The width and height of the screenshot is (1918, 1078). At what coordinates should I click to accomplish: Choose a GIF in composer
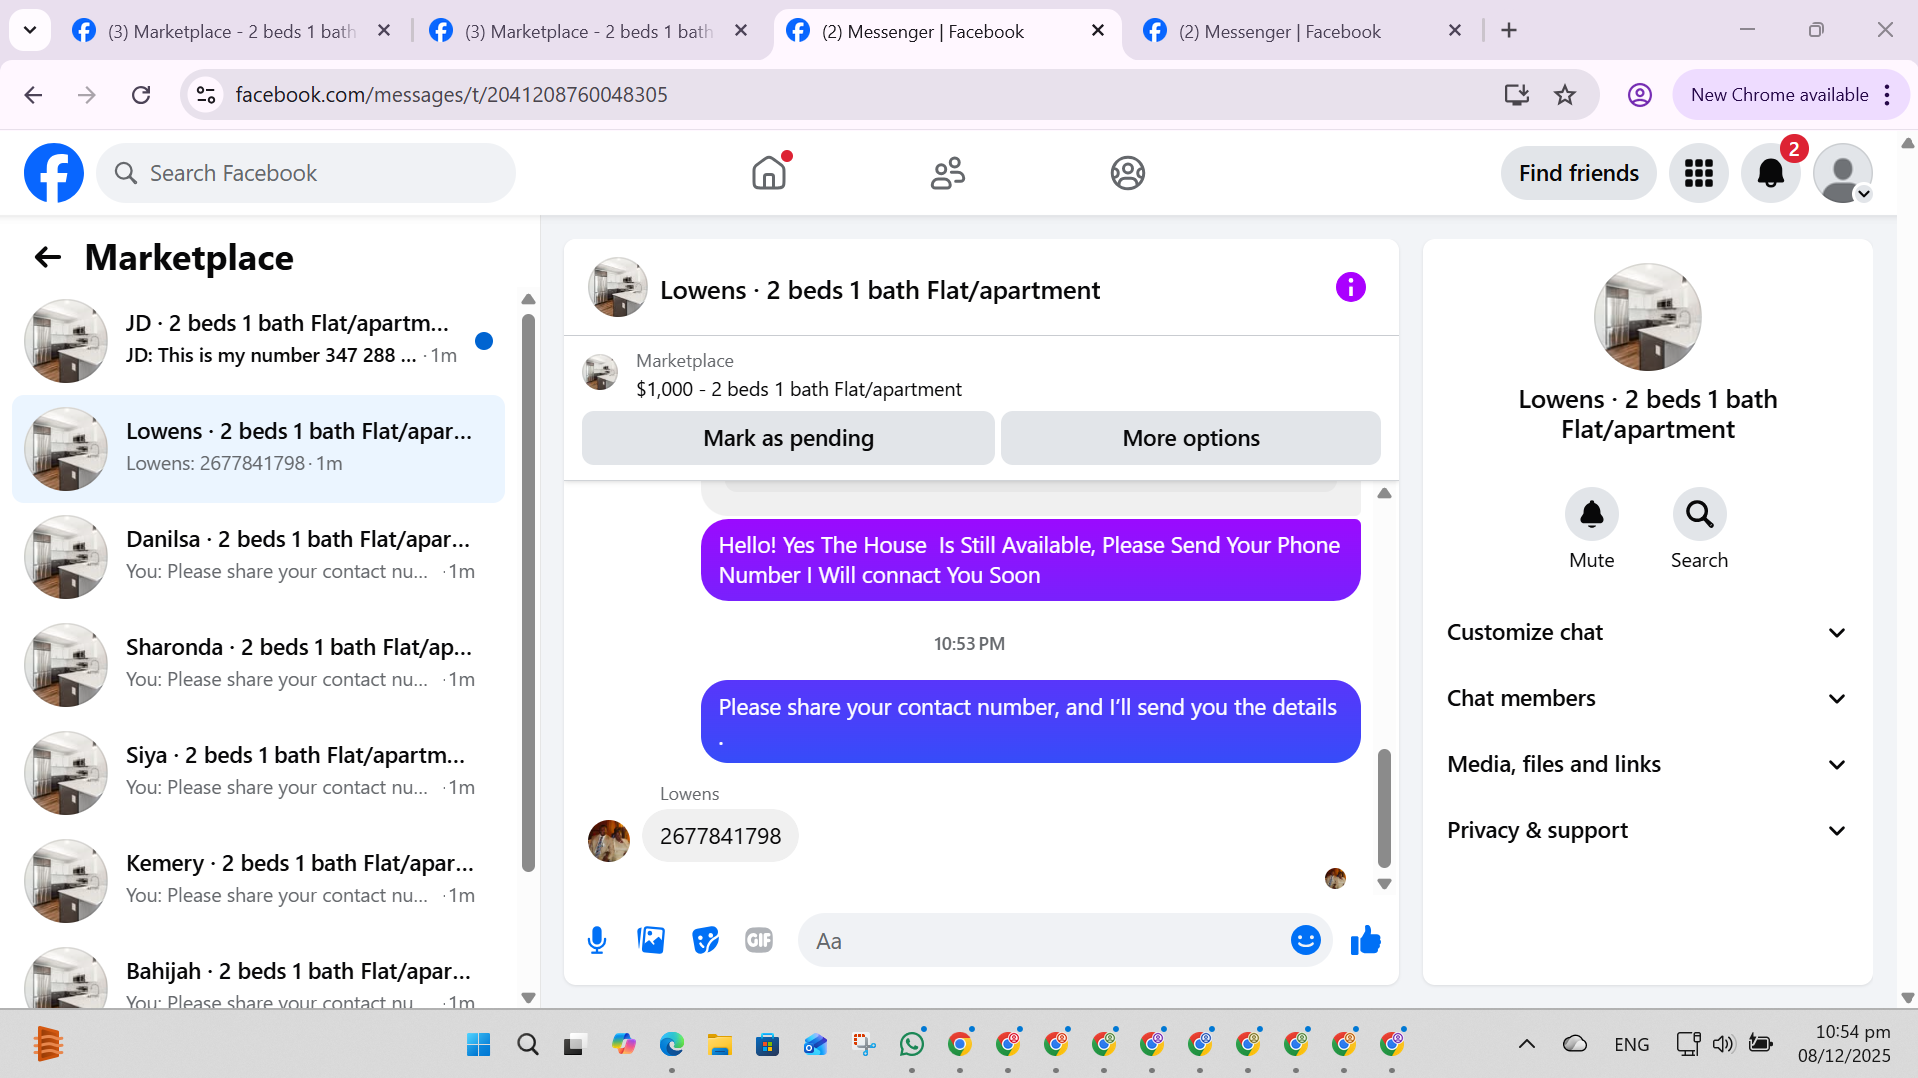[x=759, y=940]
